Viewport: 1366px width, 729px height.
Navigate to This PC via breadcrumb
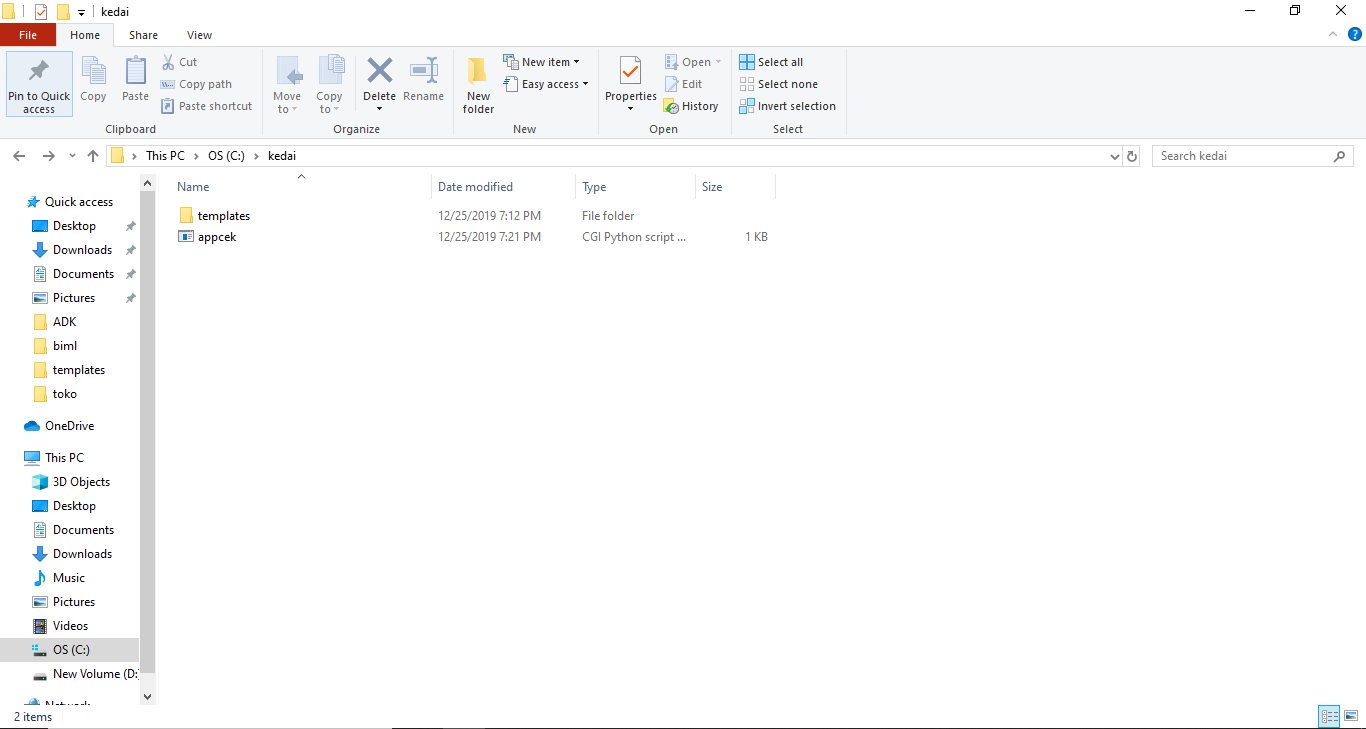pyautogui.click(x=165, y=155)
